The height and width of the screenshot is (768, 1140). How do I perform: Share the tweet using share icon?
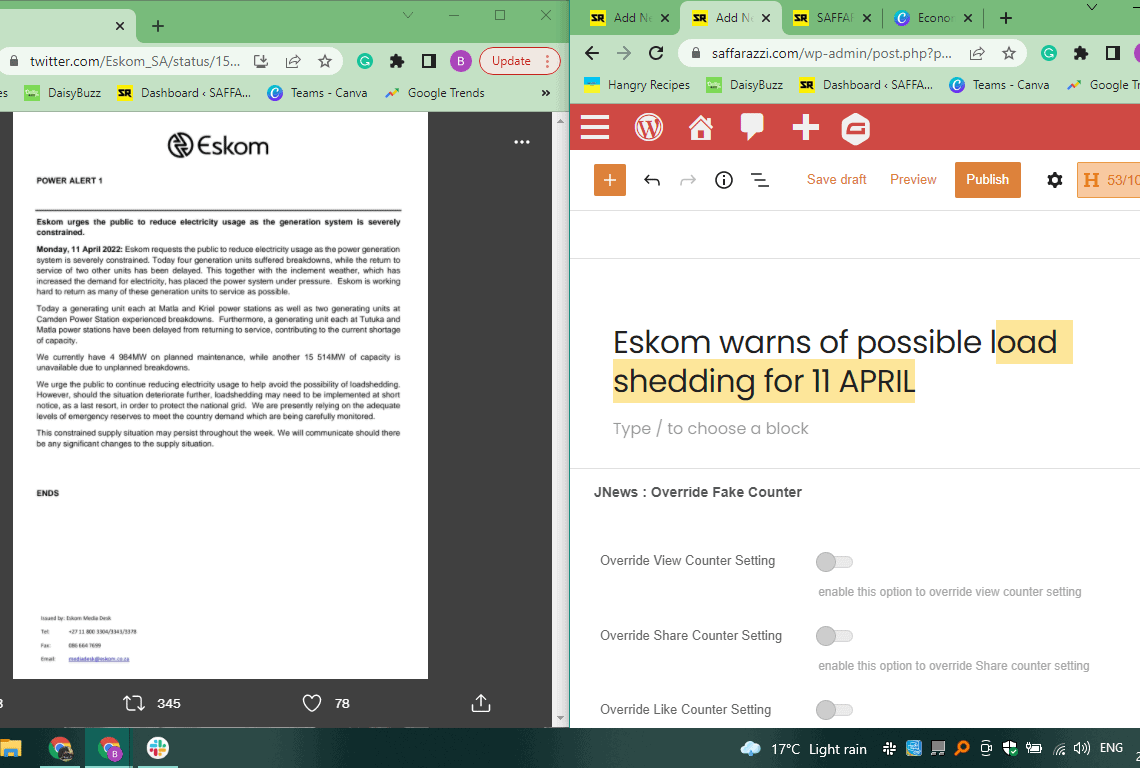(x=480, y=703)
